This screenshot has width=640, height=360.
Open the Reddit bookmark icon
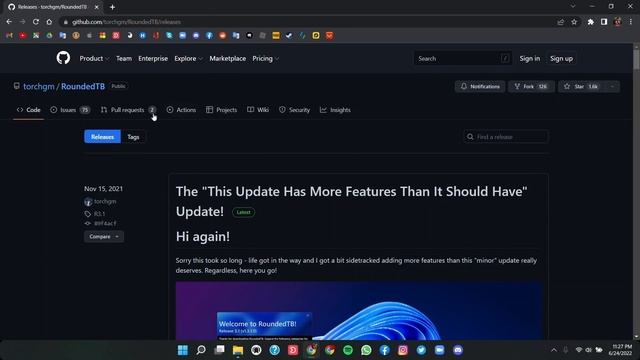point(222,36)
